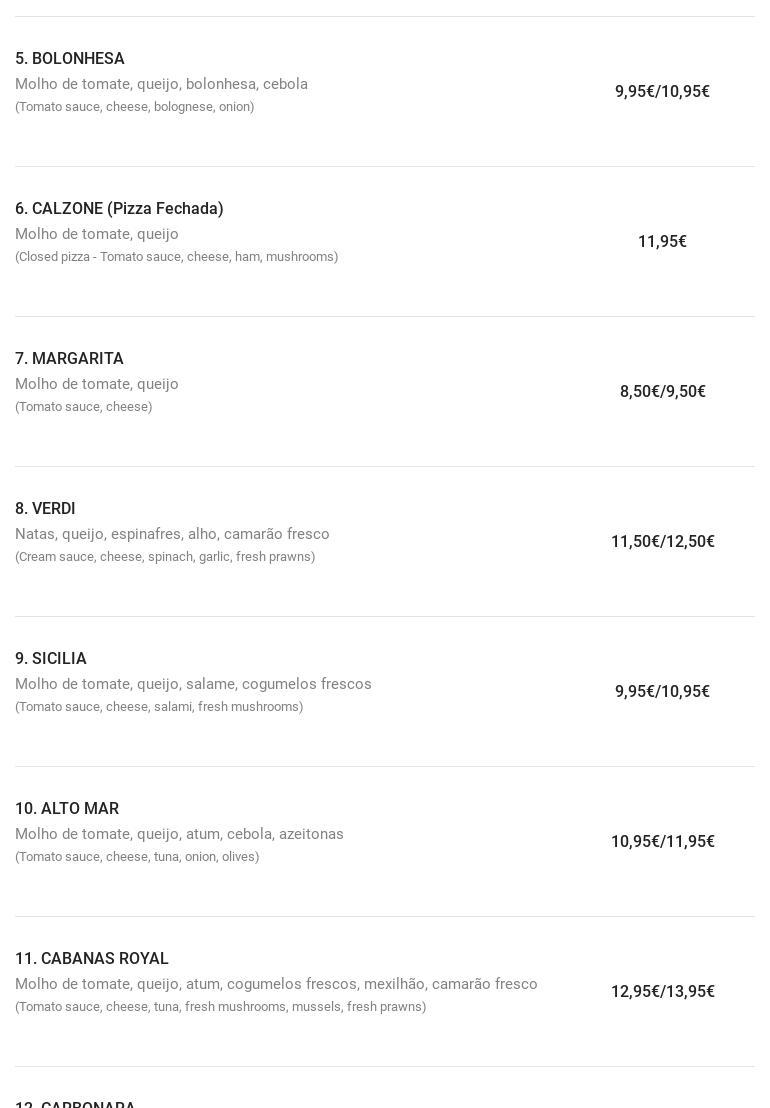Click the 9. SICILIA pizza heading

(x=51, y=659)
